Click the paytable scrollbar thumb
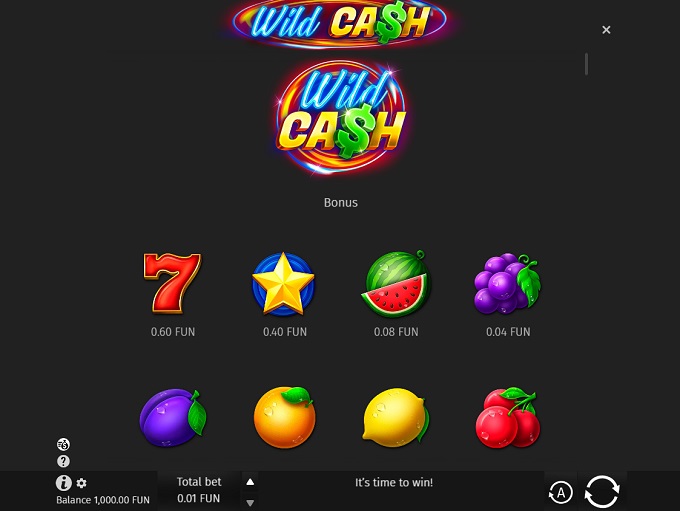 [x=586, y=64]
